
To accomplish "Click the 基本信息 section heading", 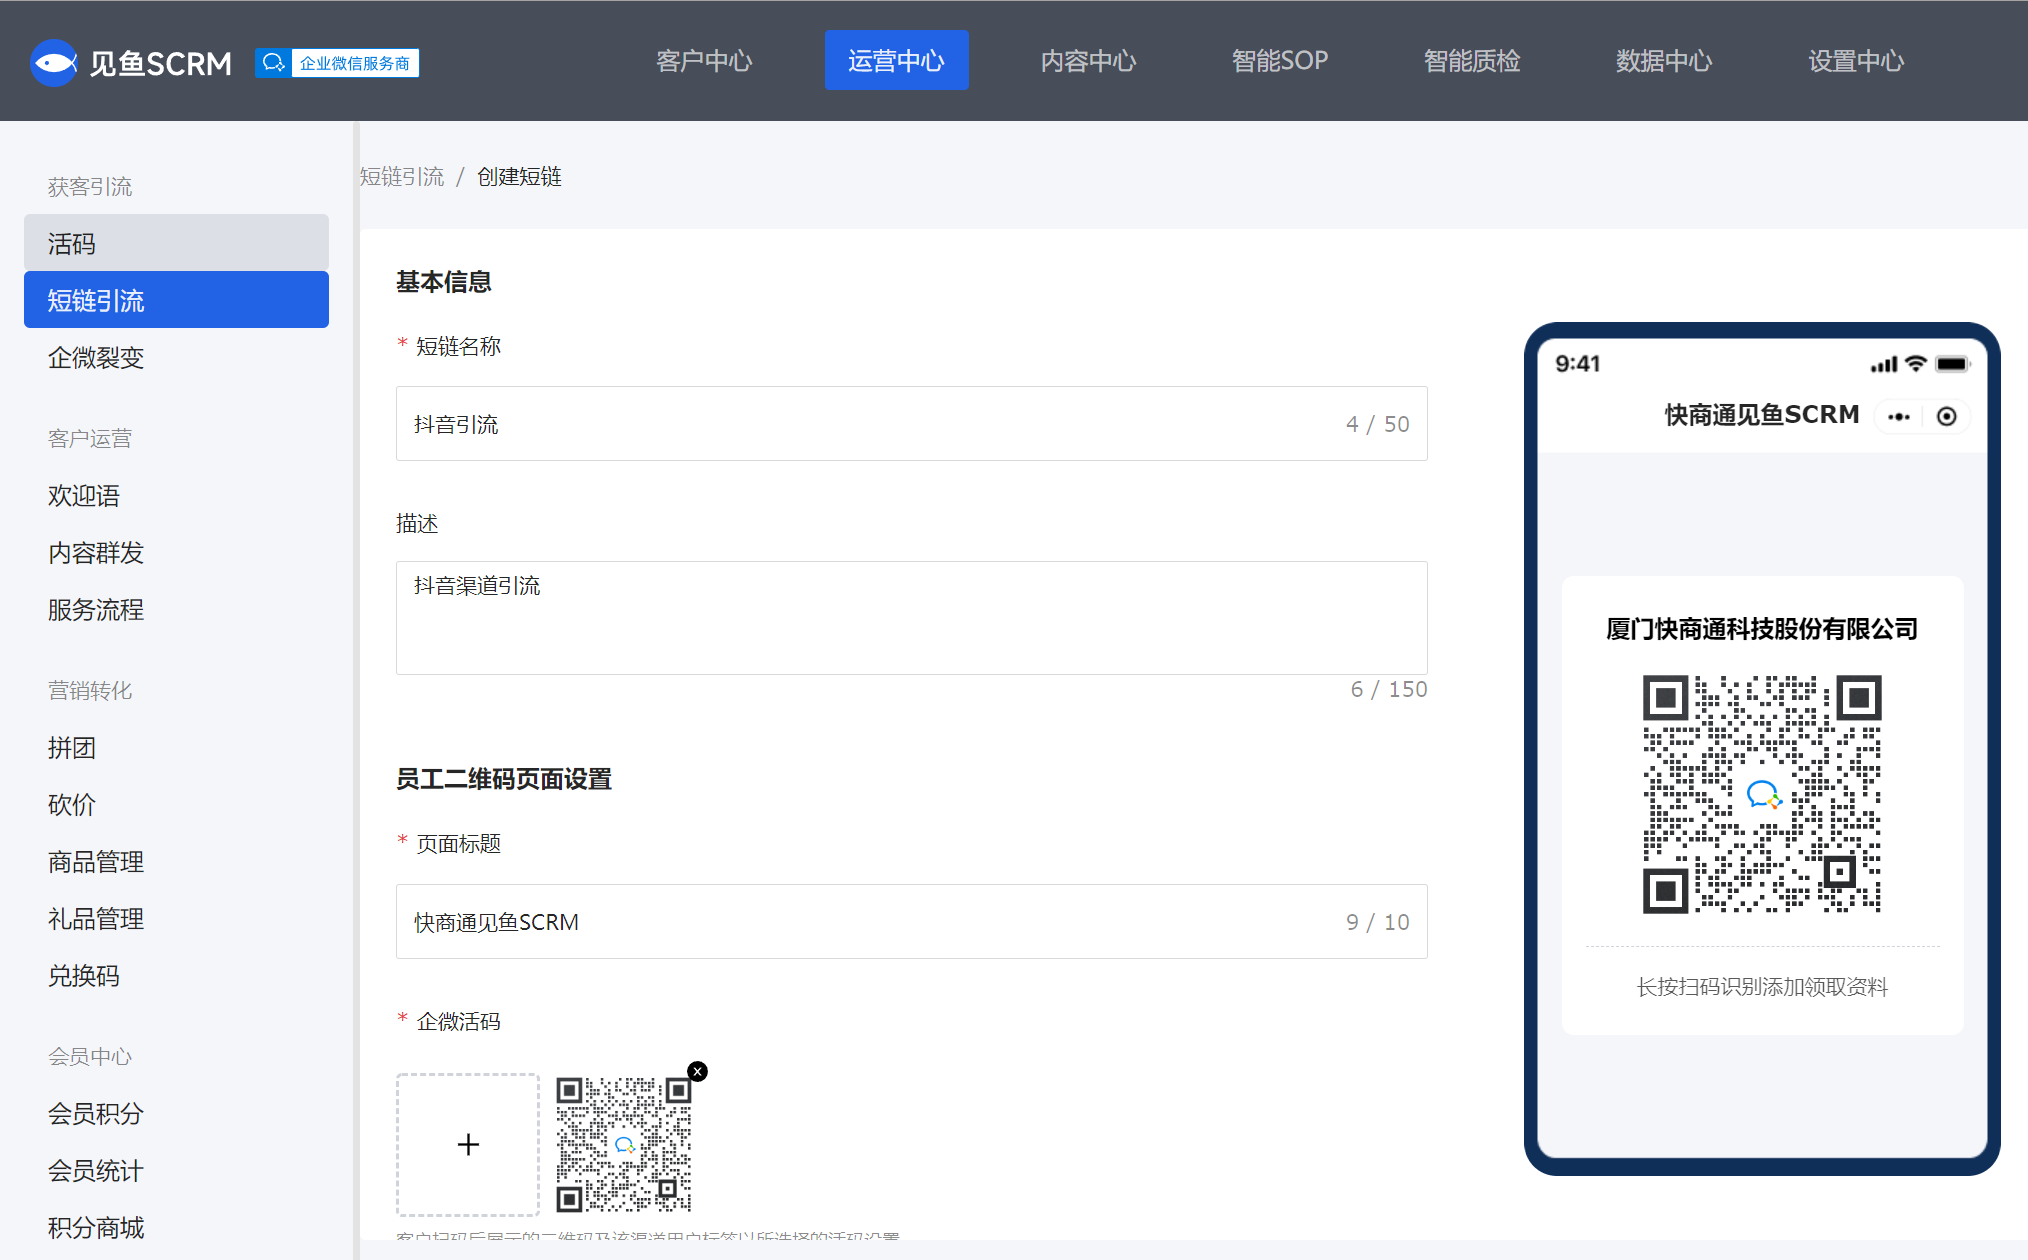I will pyautogui.click(x=443, y=282).
